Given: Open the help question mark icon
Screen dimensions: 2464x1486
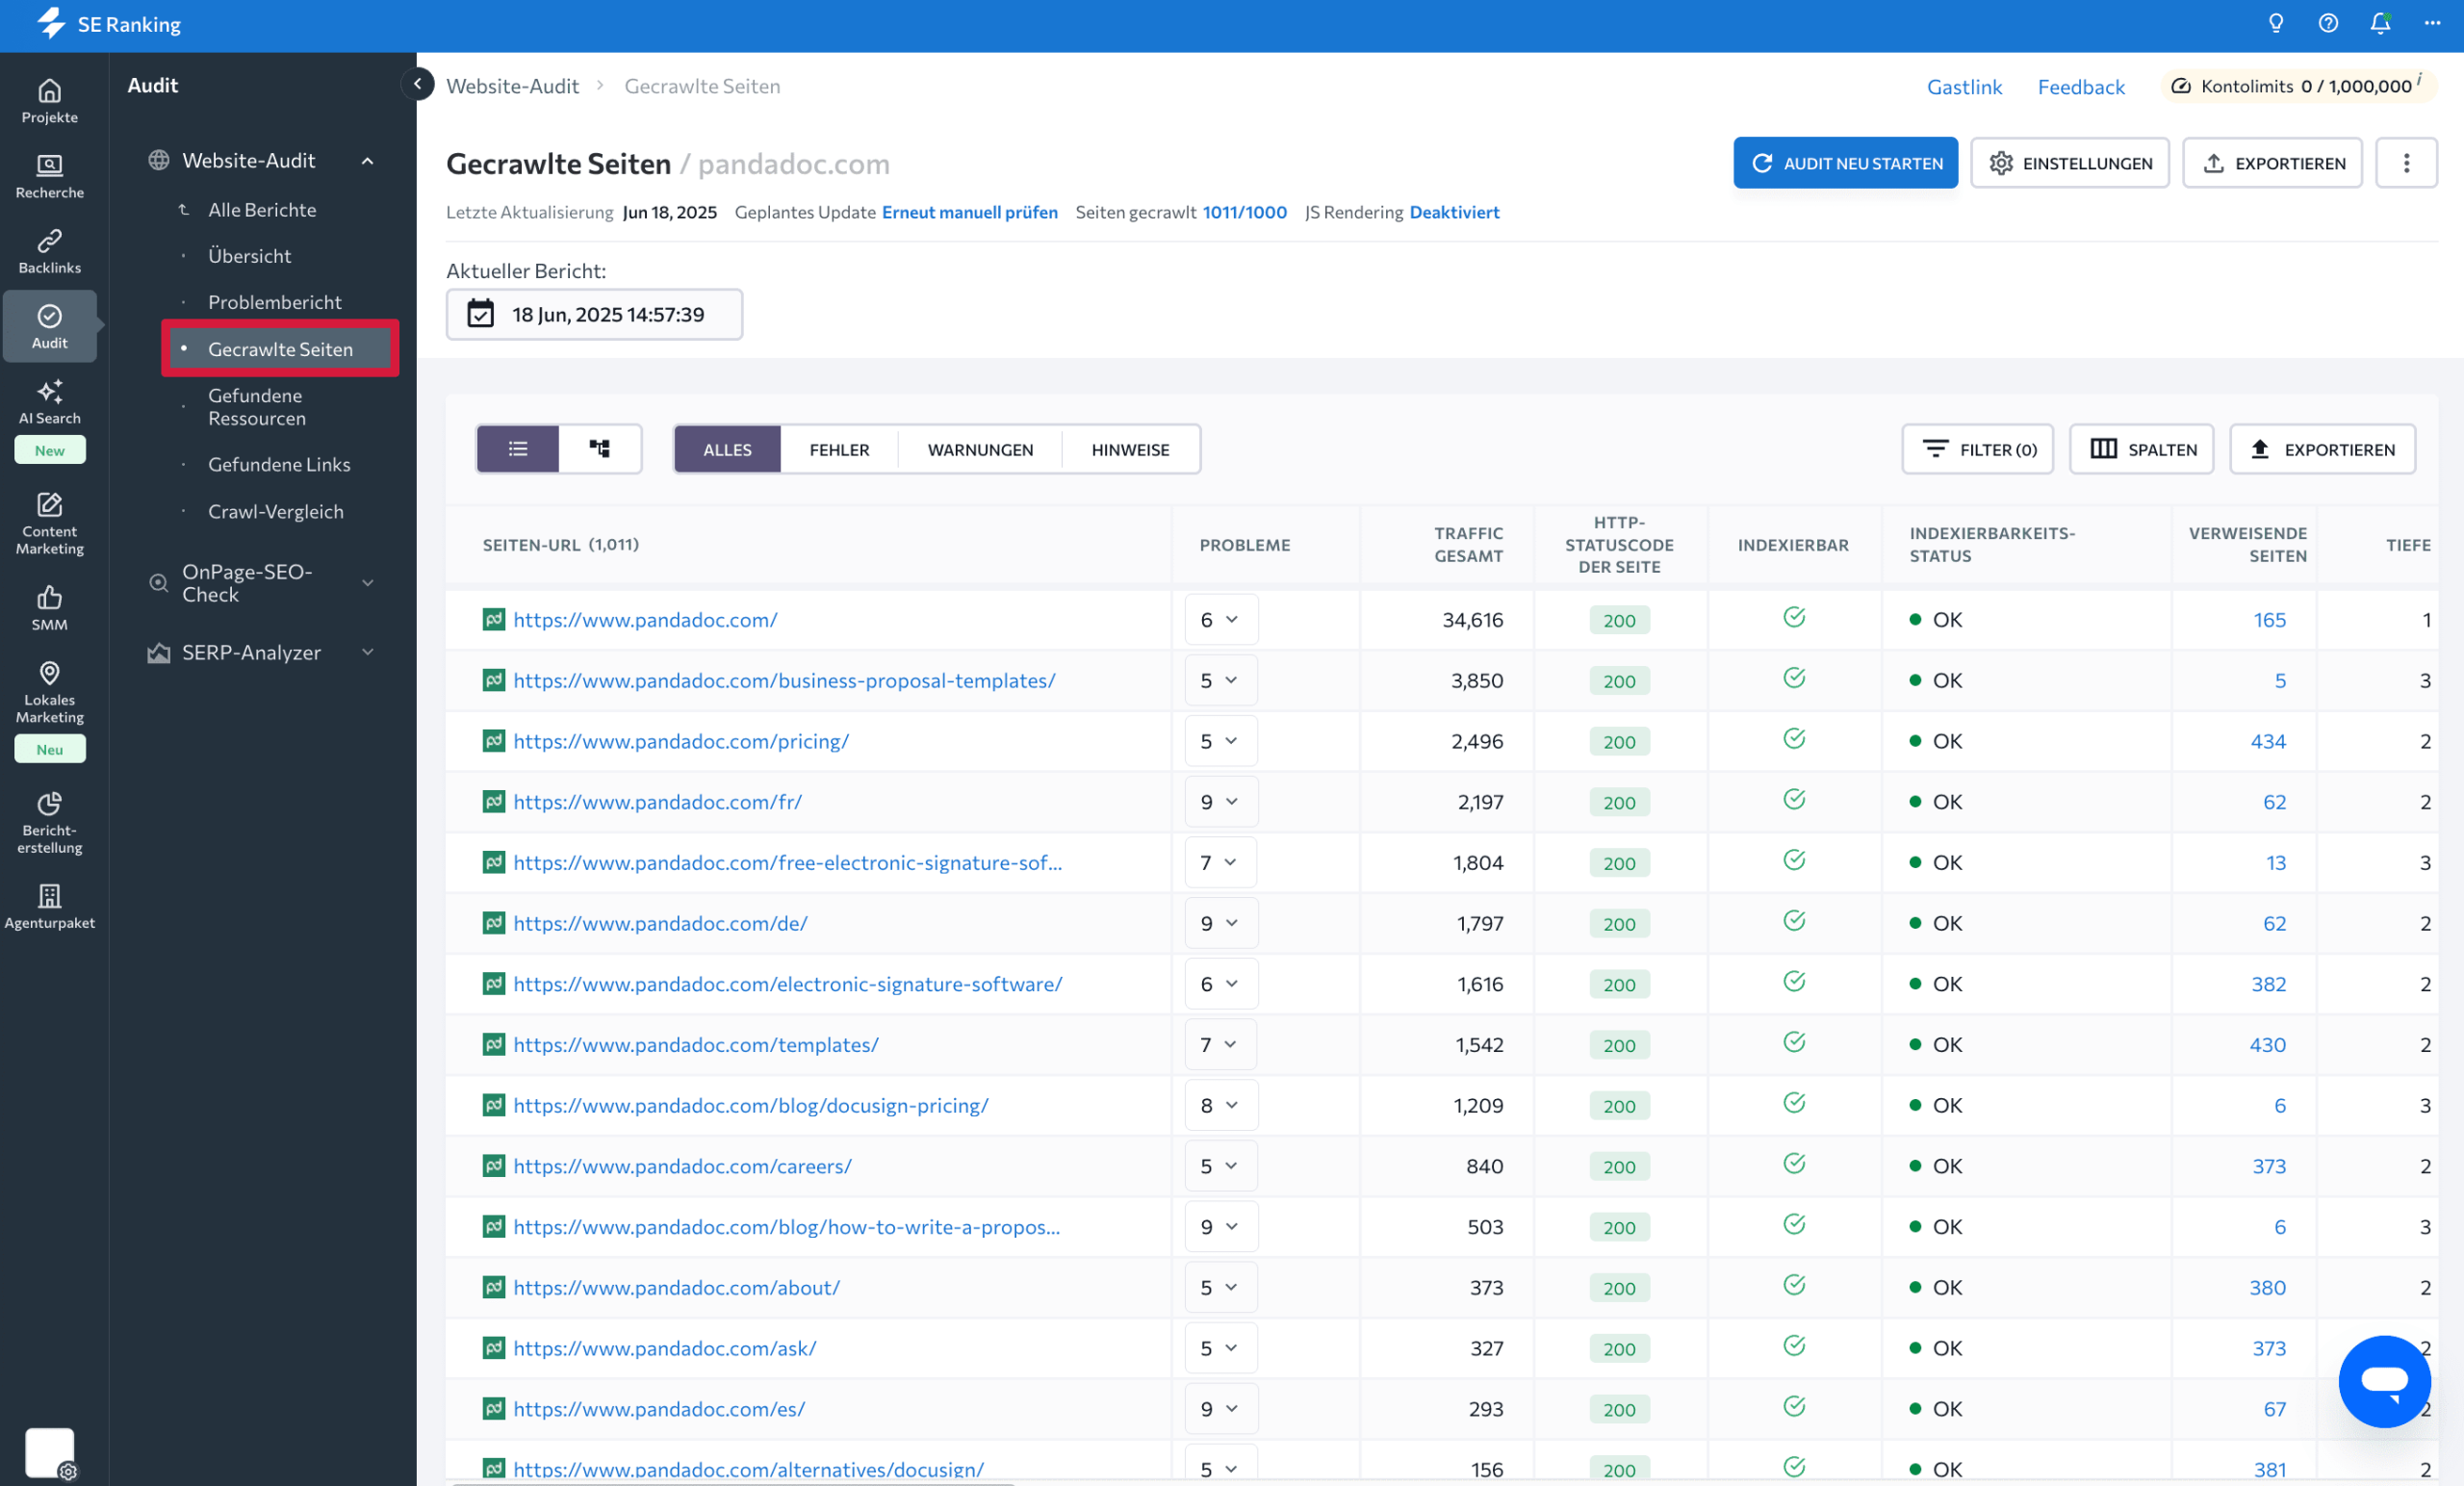Looking at the screenshot, I should [x=2328, y=24].
